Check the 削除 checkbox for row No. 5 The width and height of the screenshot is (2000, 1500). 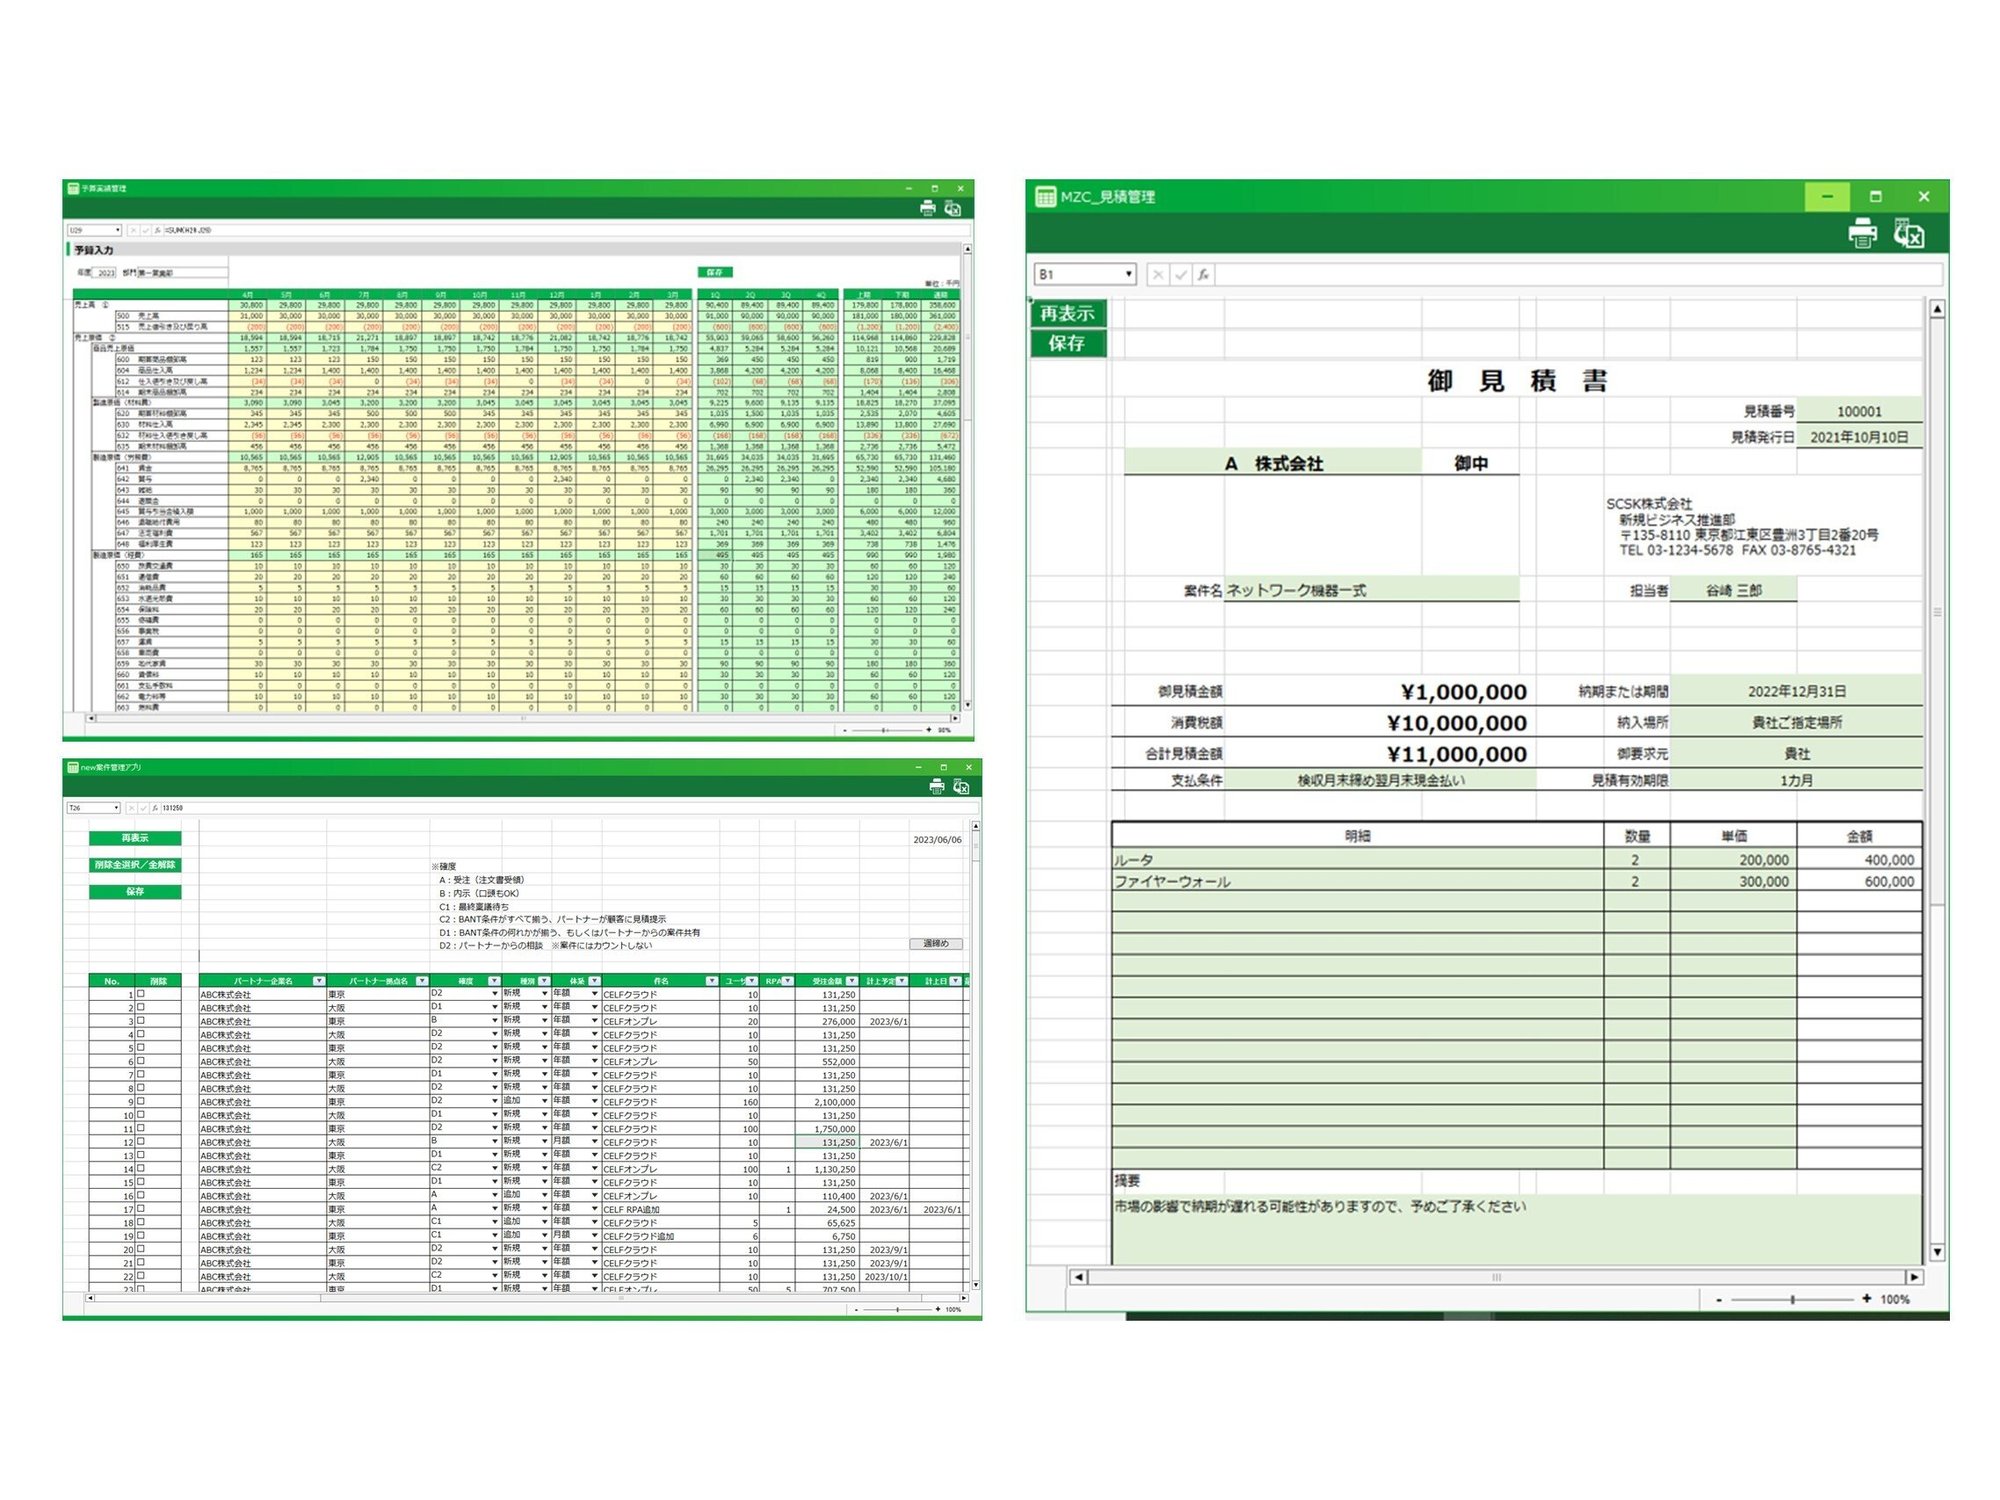pos(141,1048)
